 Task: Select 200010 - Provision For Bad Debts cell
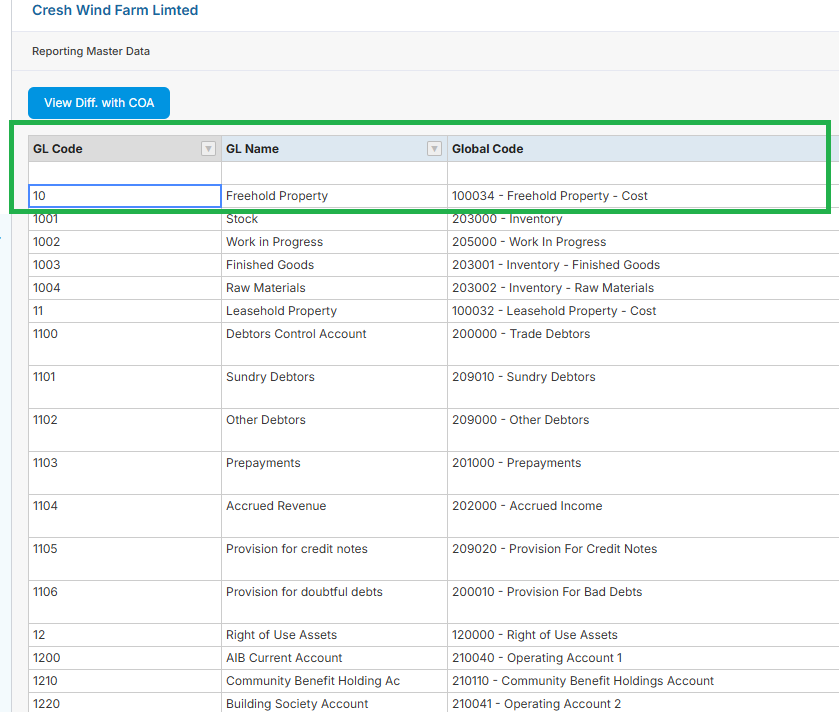click(x=643, y=602)
